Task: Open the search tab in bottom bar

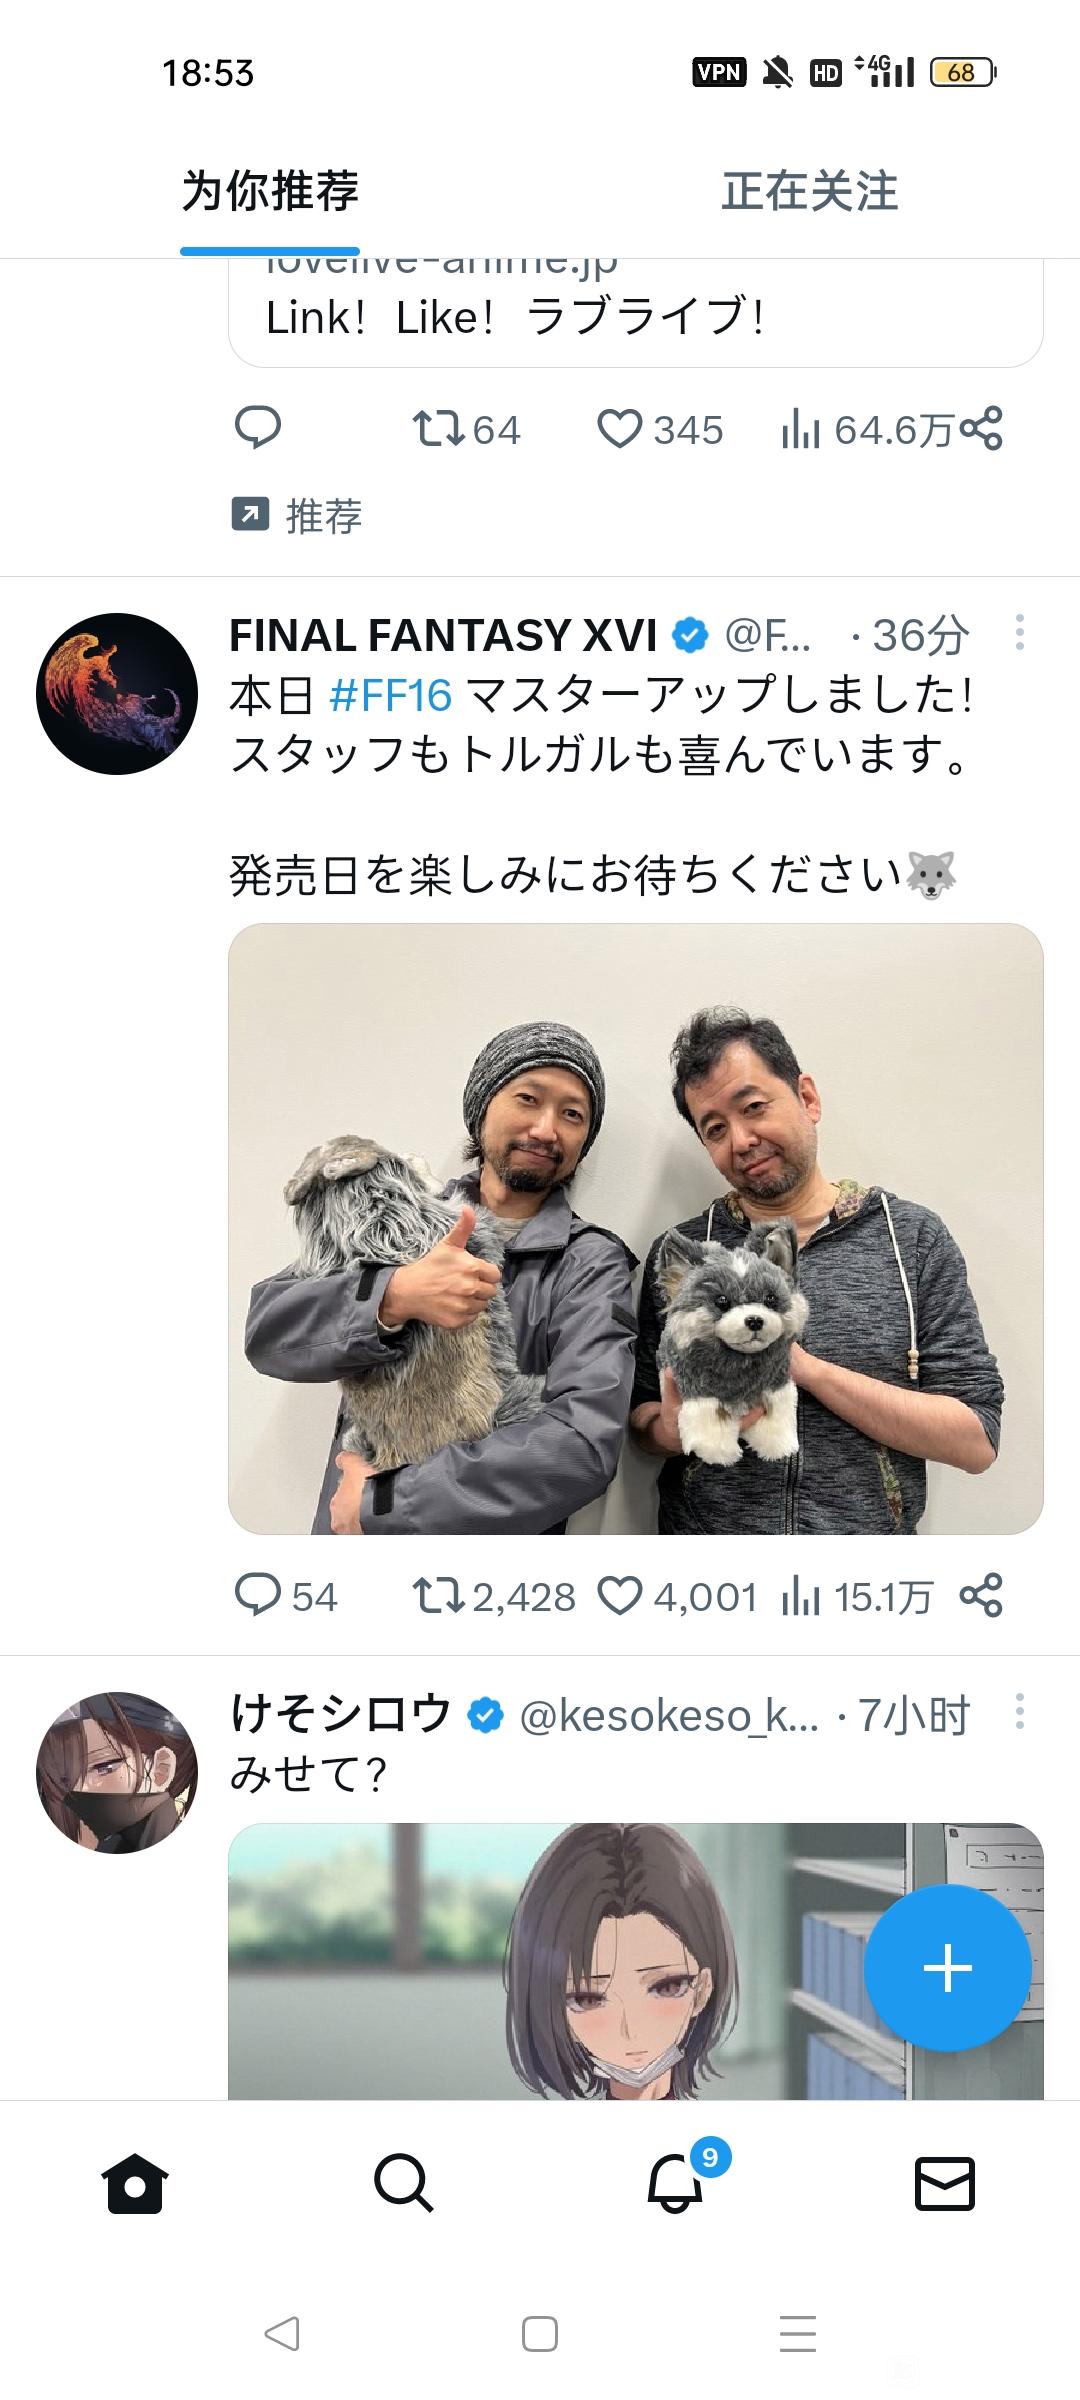Action: tap(404, 2183)
